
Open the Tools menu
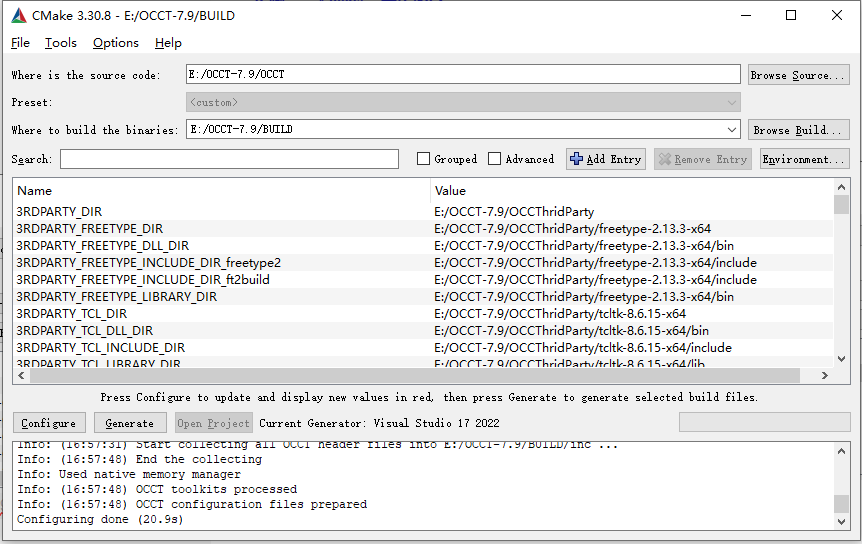click(x=60, y=43)
